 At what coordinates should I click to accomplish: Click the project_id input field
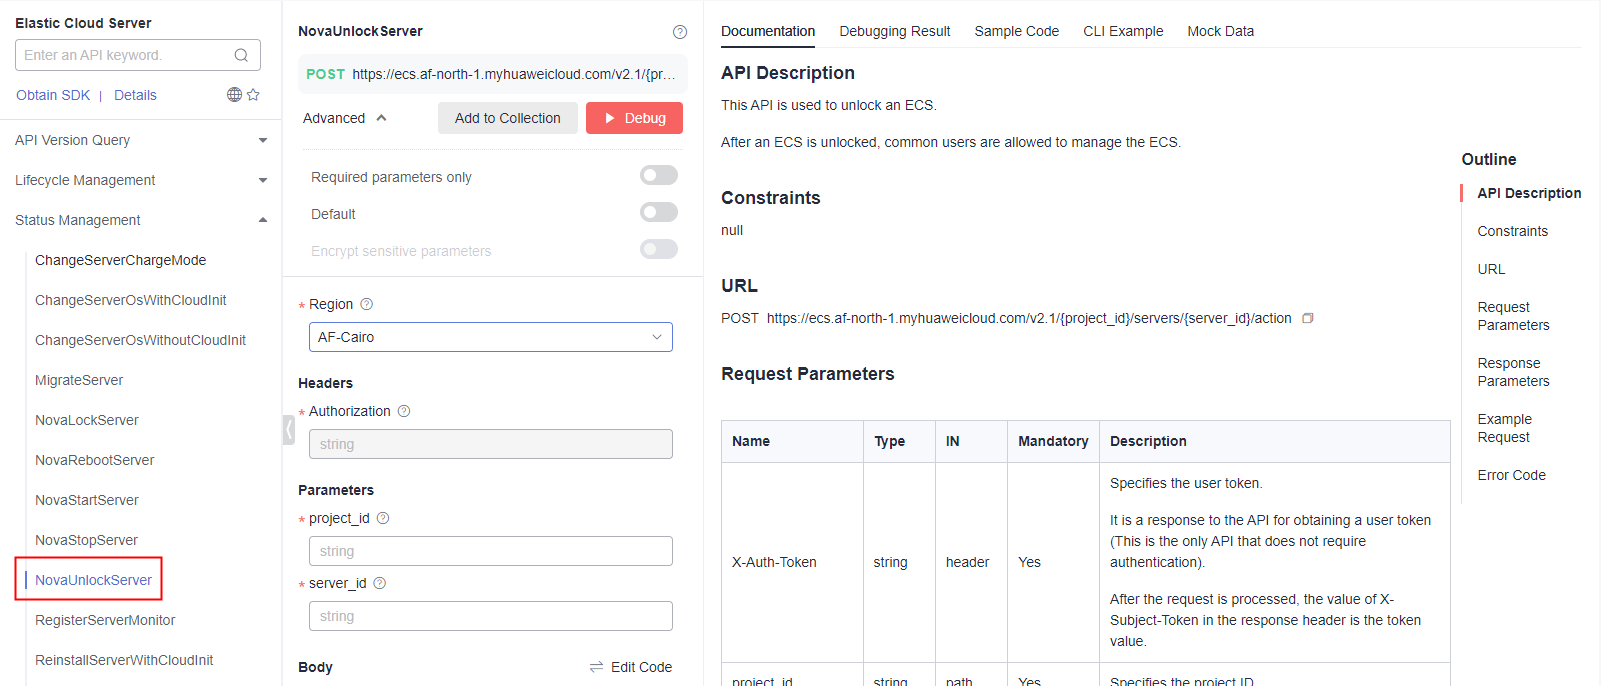point(491,551)
